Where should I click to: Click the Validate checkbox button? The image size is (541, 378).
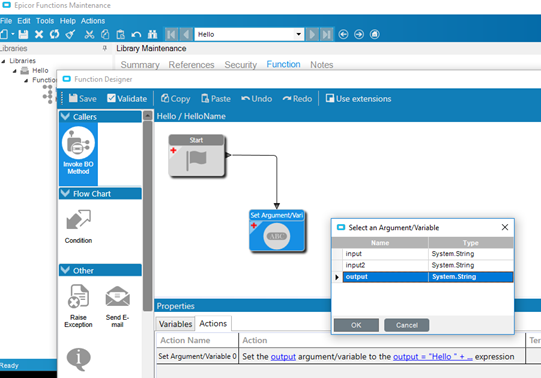pyautogui.click(x=127, y=99)
